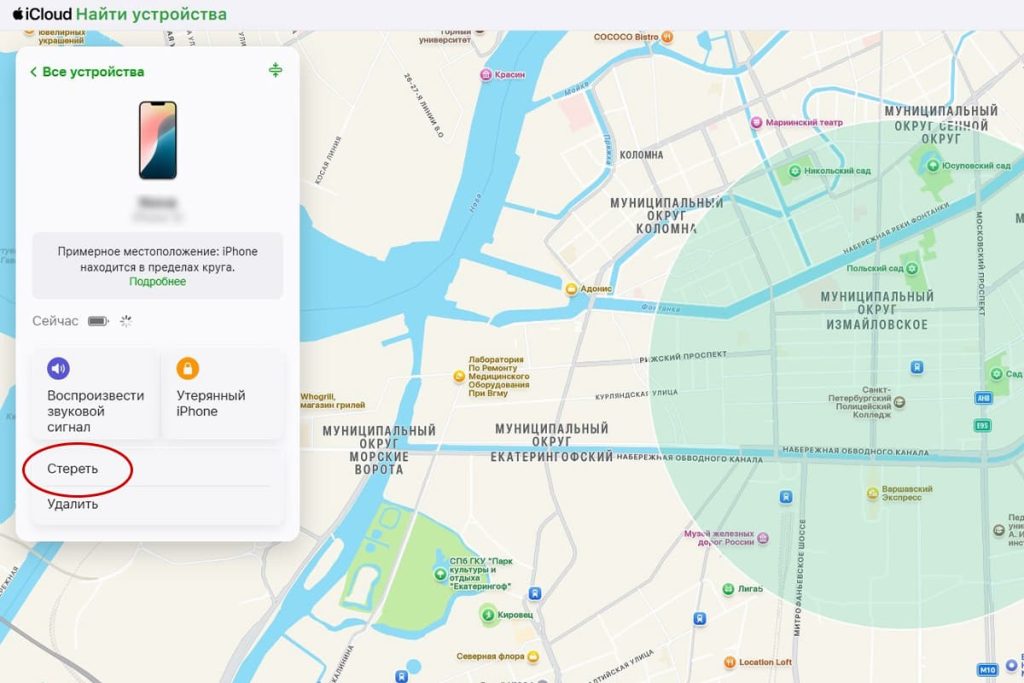Click Примерное местоположение info text
Image resolution: width=1024 pixels, height=683 pixels.
[157, 259]
